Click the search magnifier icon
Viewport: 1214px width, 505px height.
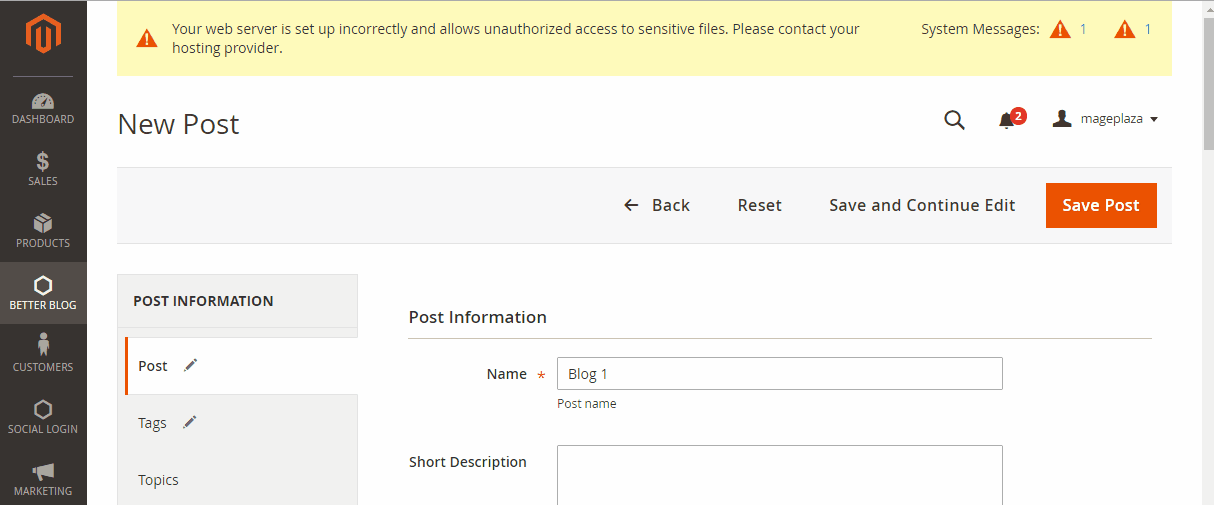(x=955, y=120)
